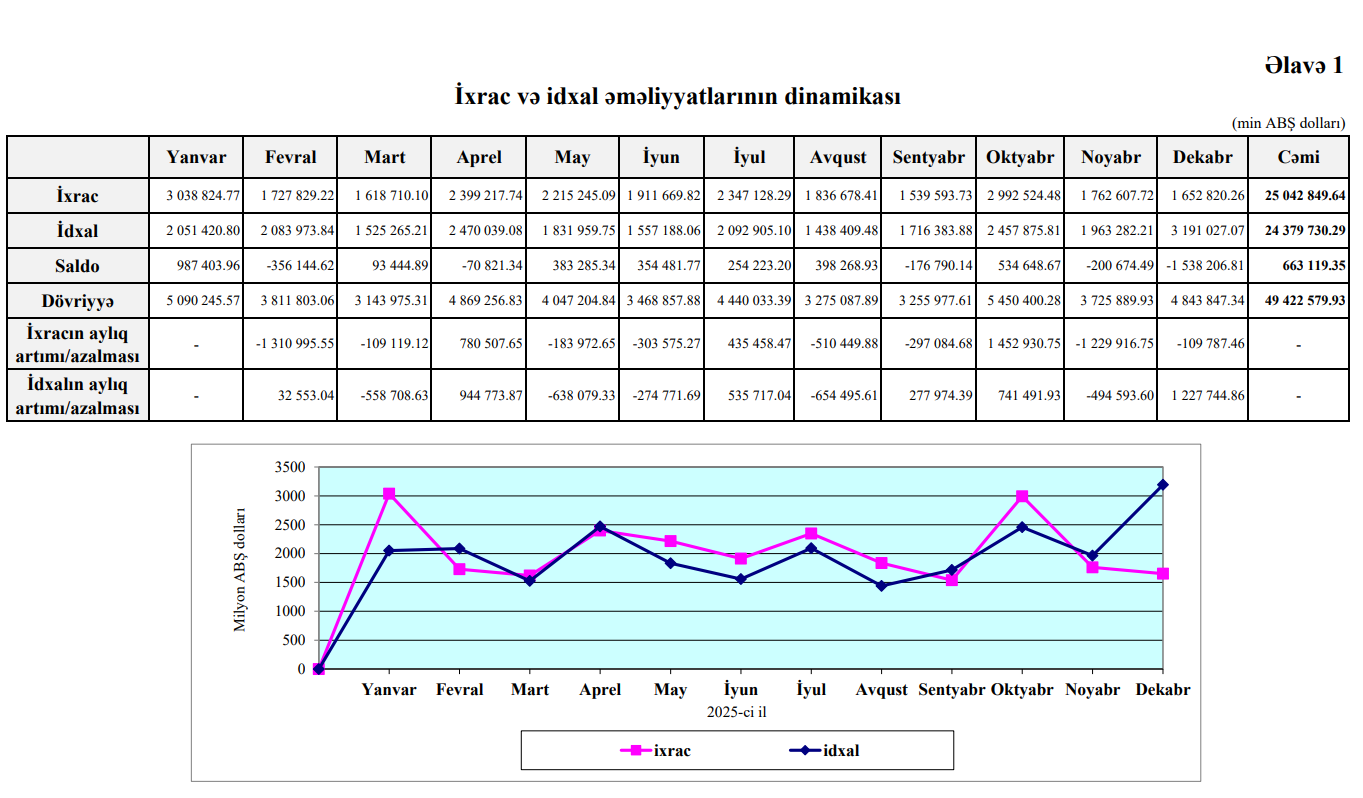The width and height of the screenshot is (1363, 798).
Task: Click the Saldo row label
Action: 77,267
